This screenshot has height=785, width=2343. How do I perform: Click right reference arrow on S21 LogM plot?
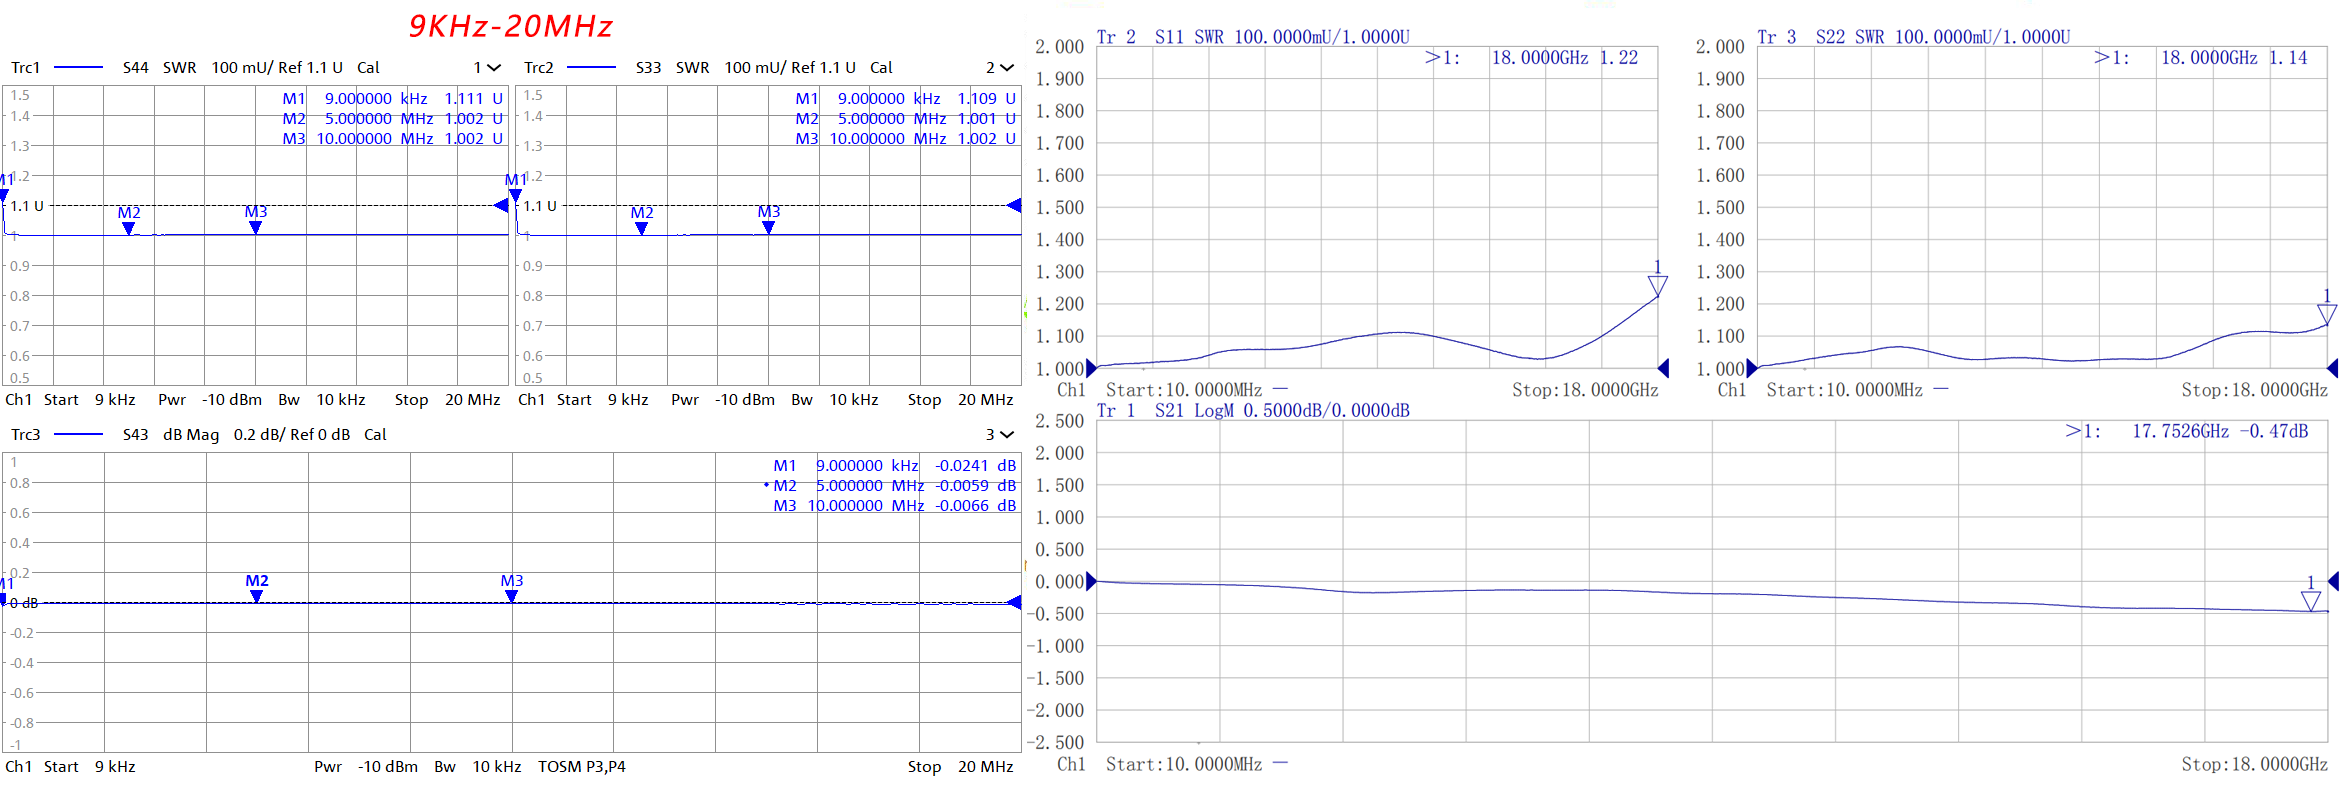[2333, 581]
